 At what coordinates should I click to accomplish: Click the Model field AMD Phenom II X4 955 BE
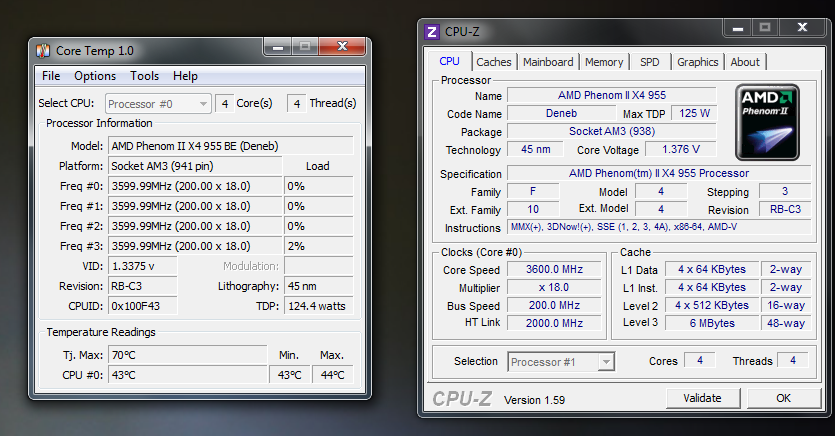click(231, 146)
